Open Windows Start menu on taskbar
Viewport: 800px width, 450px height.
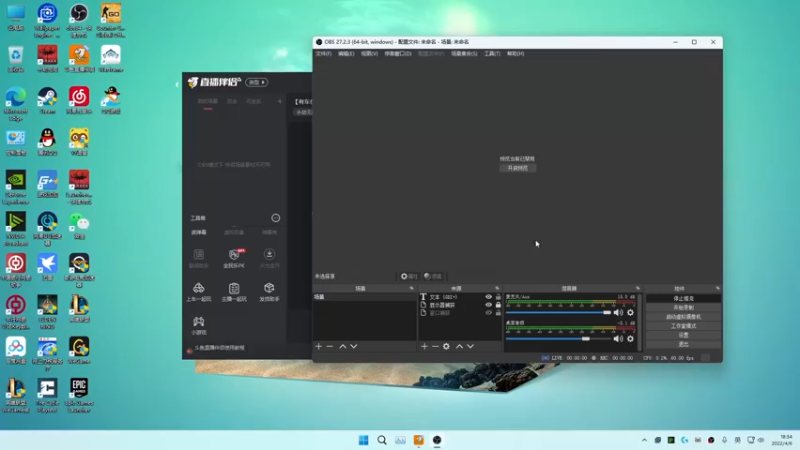pos(363,440)
